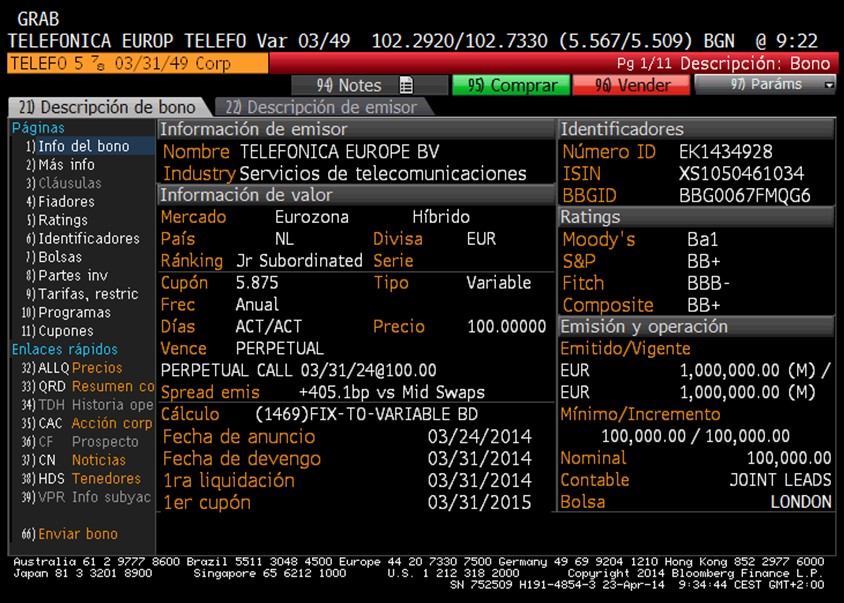
Task: Select the Info del bono page
Action: click(x=83, y=146)
